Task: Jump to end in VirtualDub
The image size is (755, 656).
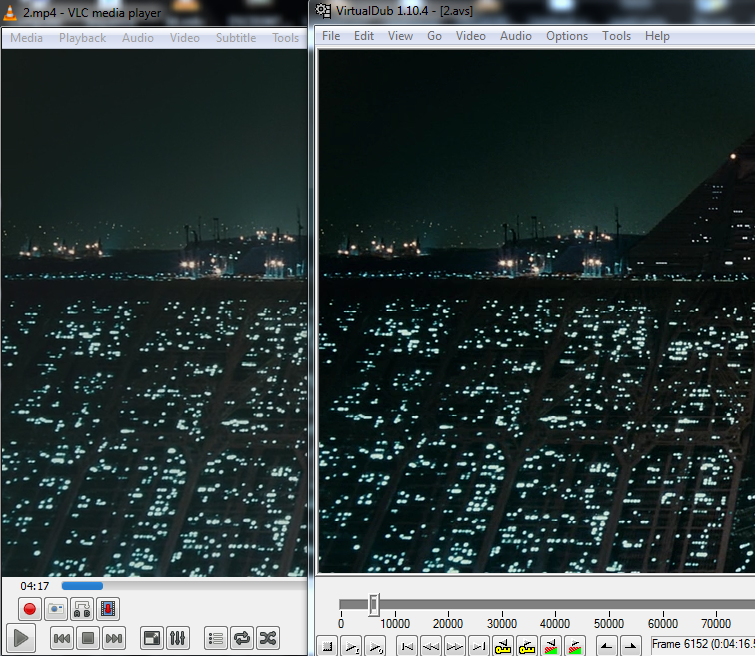Action: click(479, 646)
